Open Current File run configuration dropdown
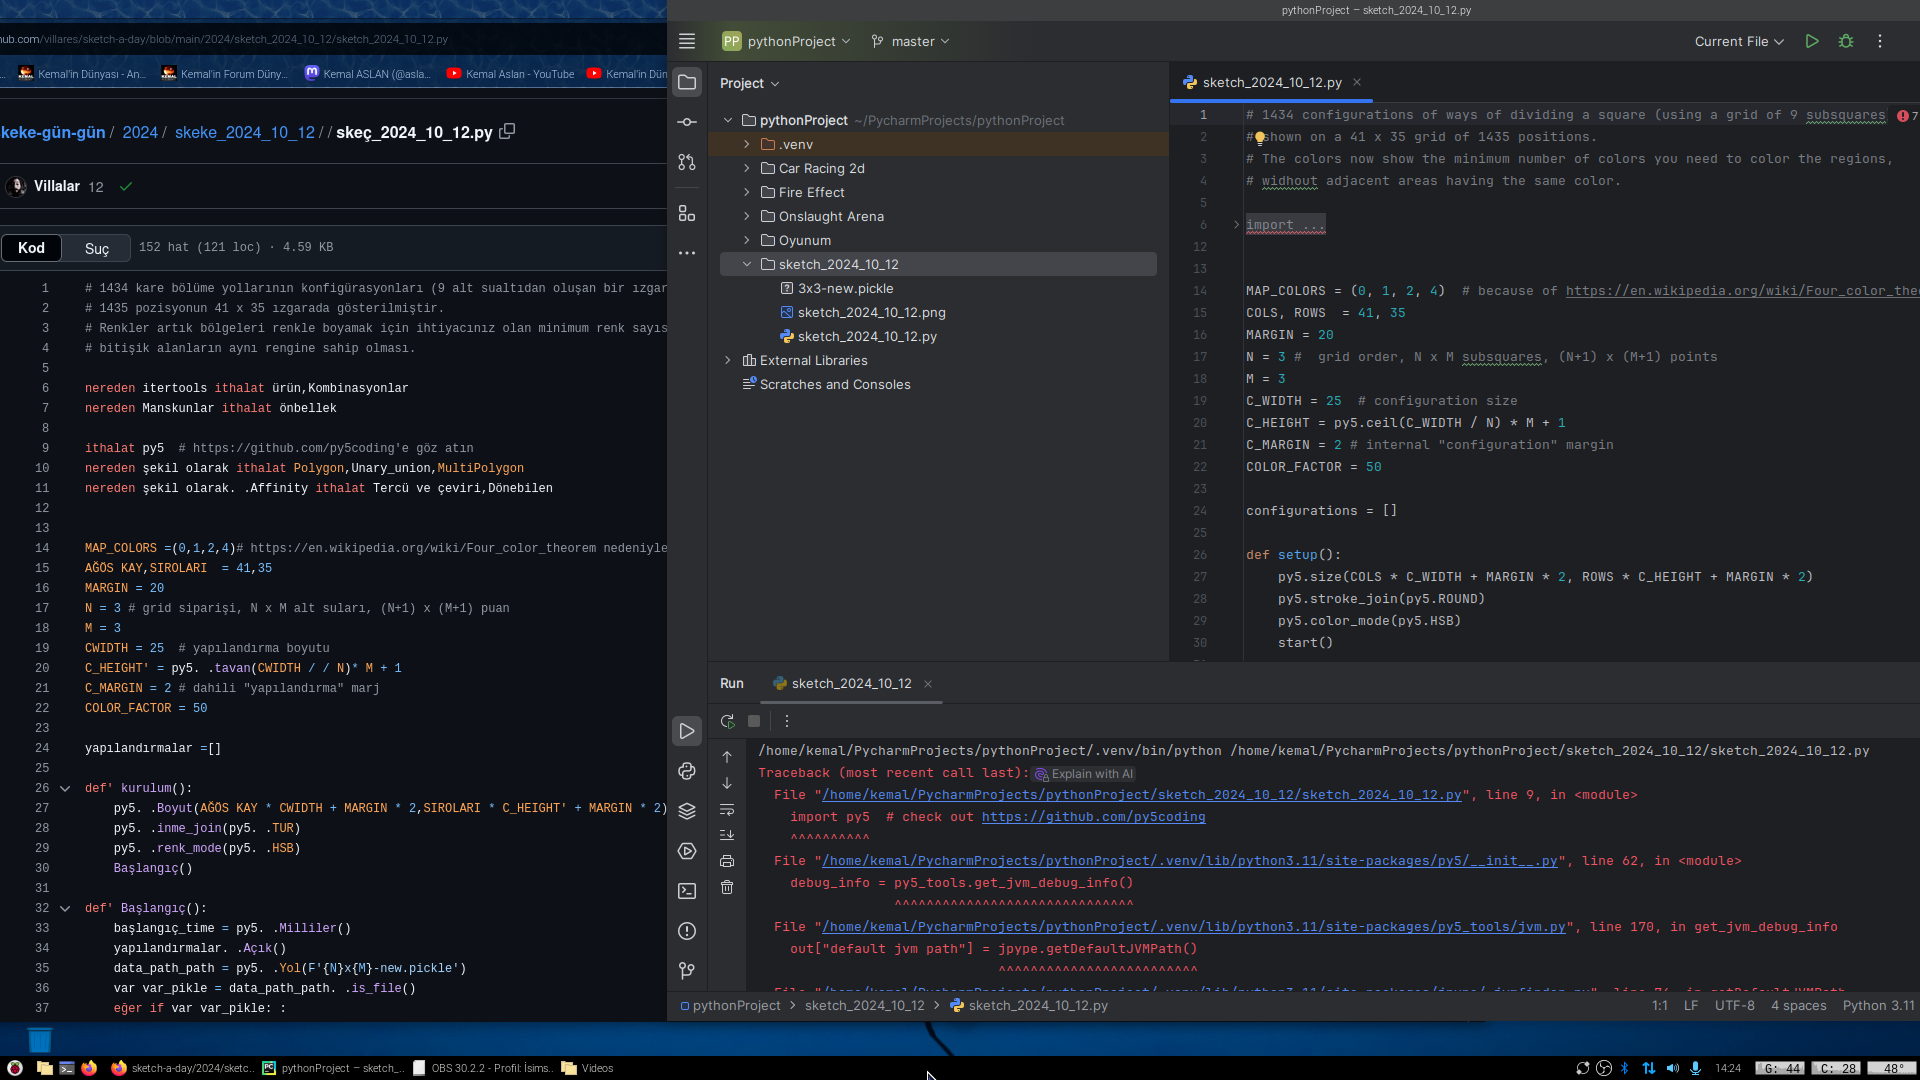The width and height of the screenshot is (1920, 1080). [x=1738, y=41]
